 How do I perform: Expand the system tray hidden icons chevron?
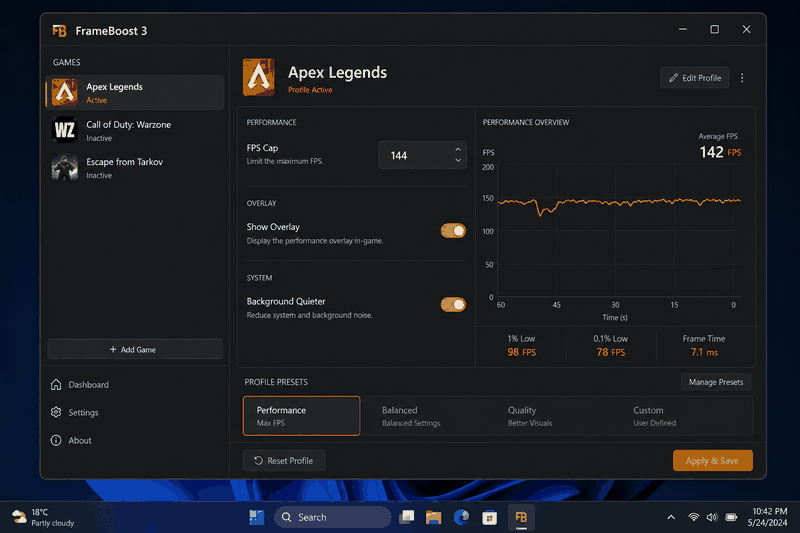click(671, 517)
